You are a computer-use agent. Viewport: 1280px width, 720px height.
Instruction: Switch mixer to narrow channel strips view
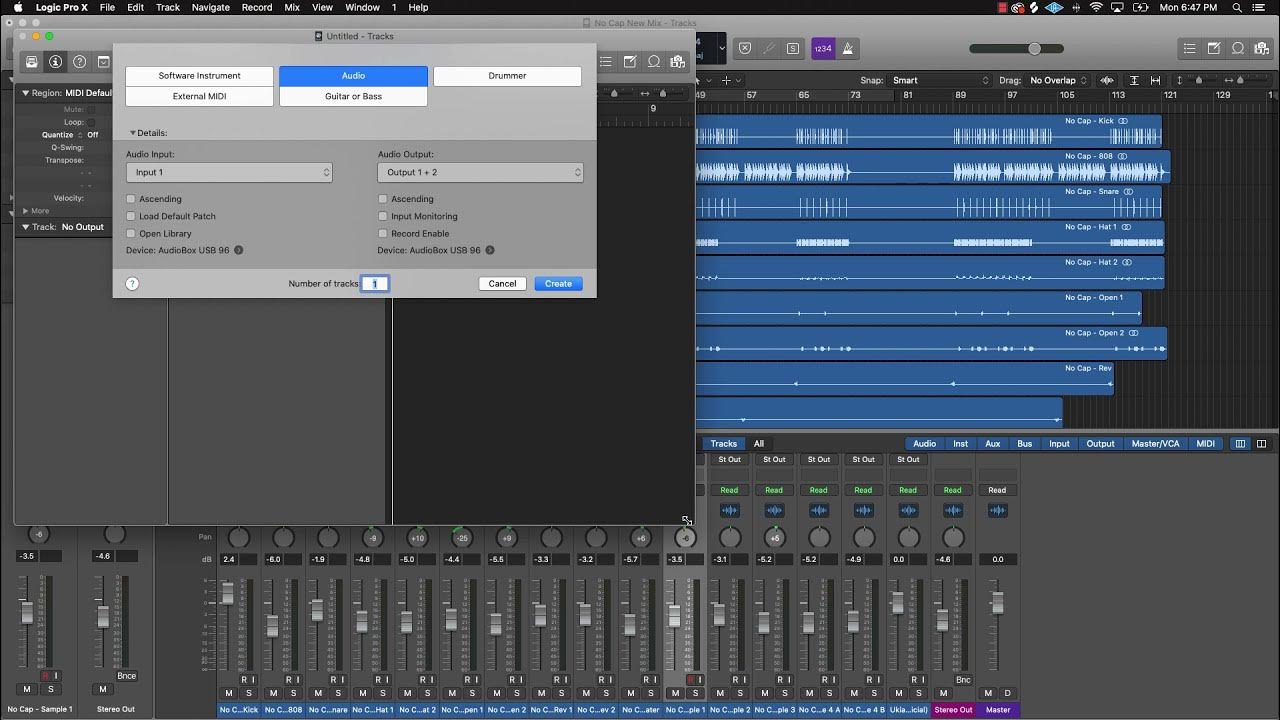[1241, 444]
